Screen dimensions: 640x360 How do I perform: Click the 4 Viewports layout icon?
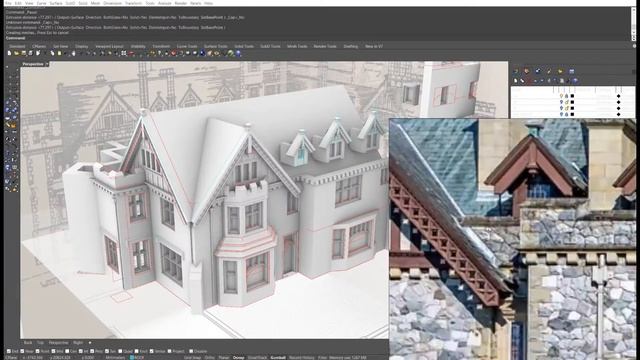point(123,53)
